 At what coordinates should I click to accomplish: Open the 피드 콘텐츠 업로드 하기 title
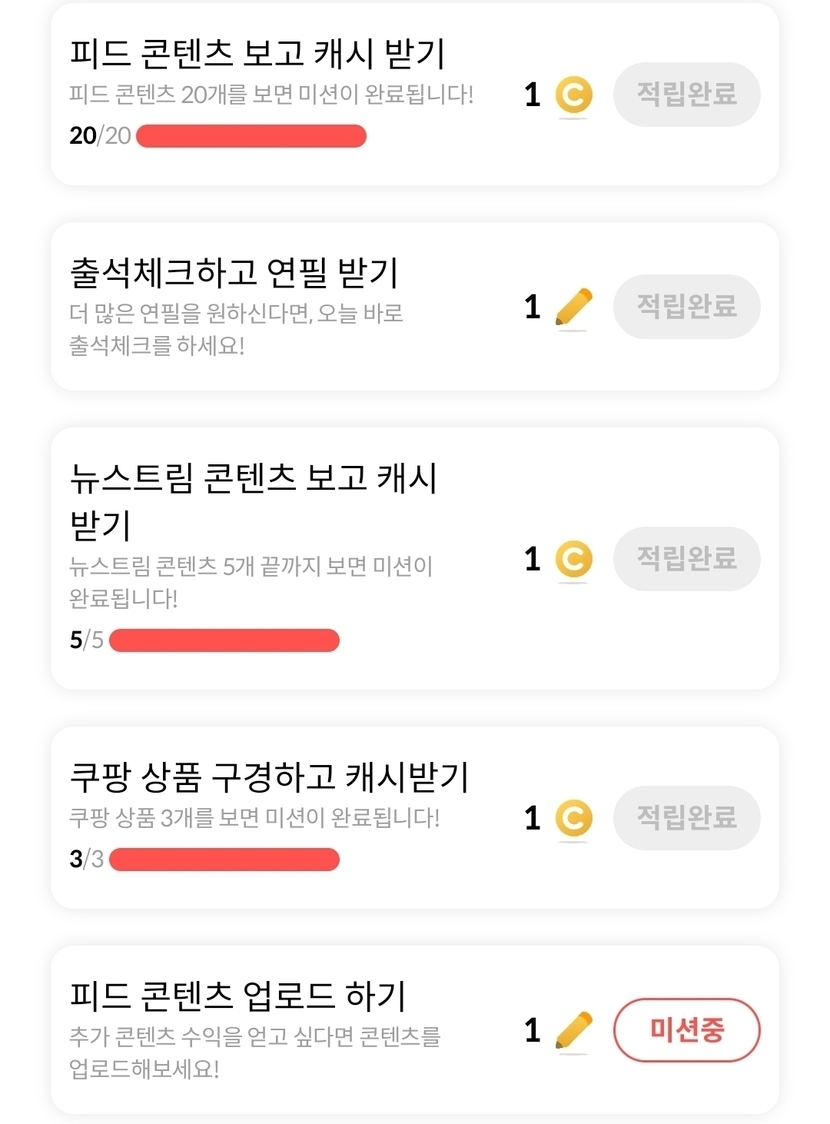click(x=238, y=996)
